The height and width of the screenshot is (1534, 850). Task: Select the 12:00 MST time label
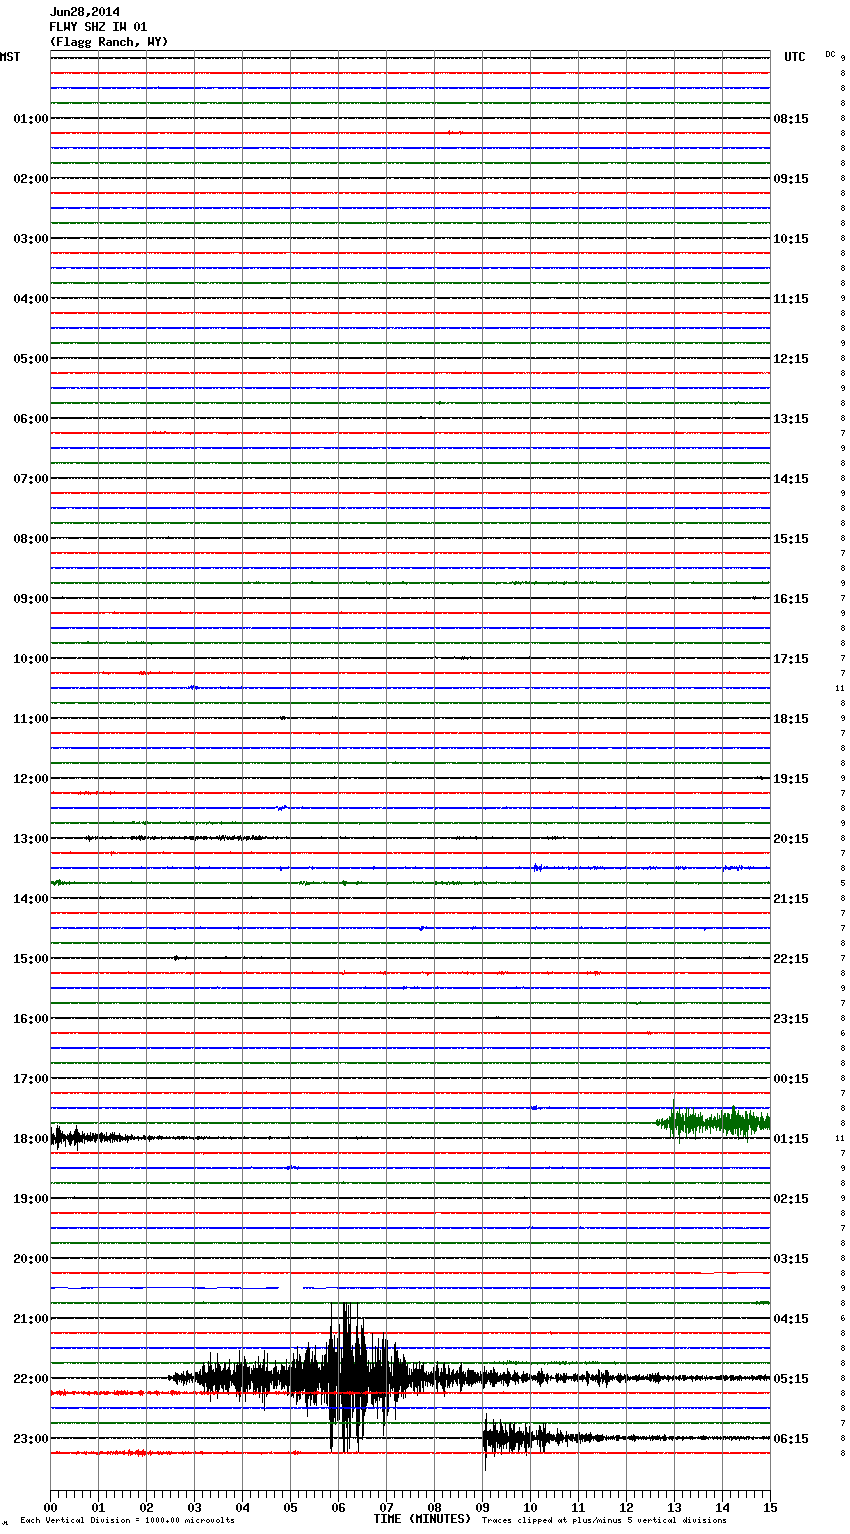coord(30,779)
